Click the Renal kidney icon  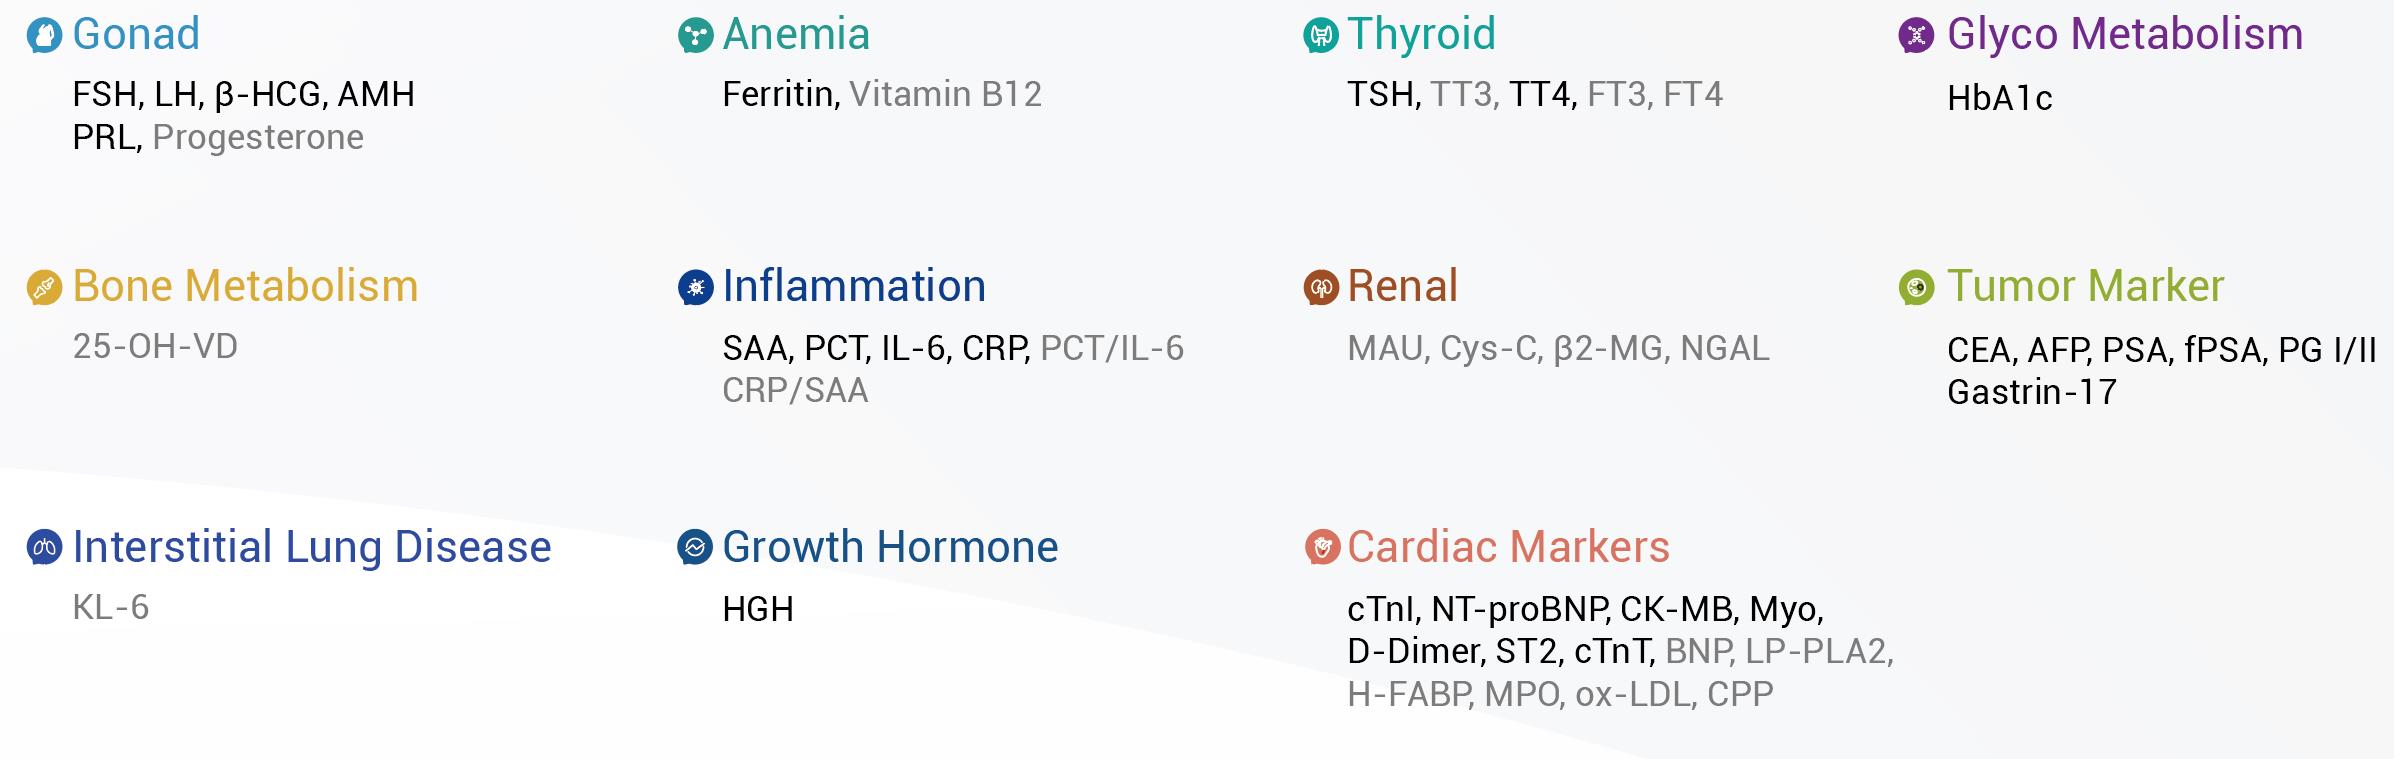pos(1321,288)
